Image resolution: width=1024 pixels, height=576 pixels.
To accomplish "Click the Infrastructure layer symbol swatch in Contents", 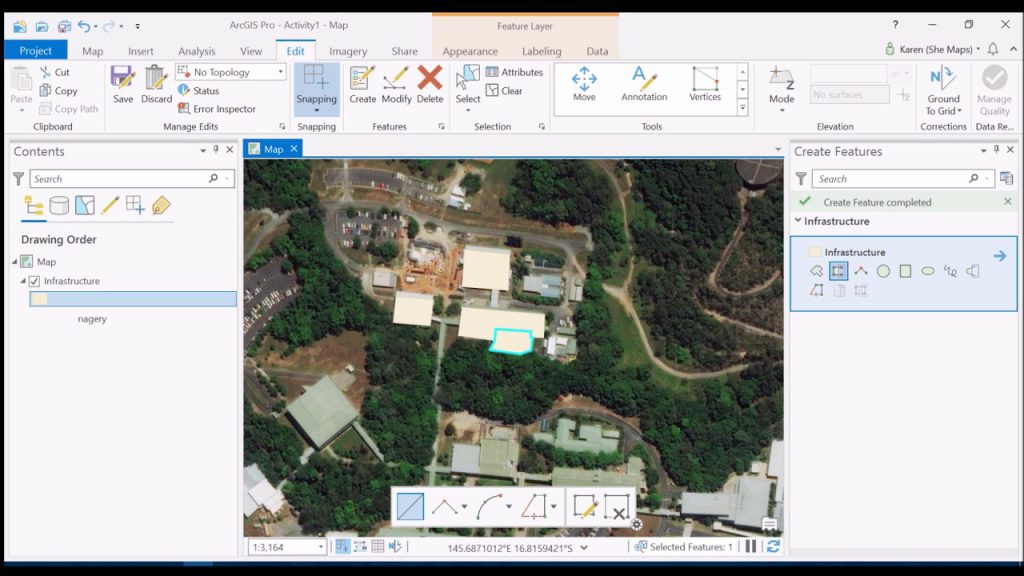I will click(x=40, y=299).
